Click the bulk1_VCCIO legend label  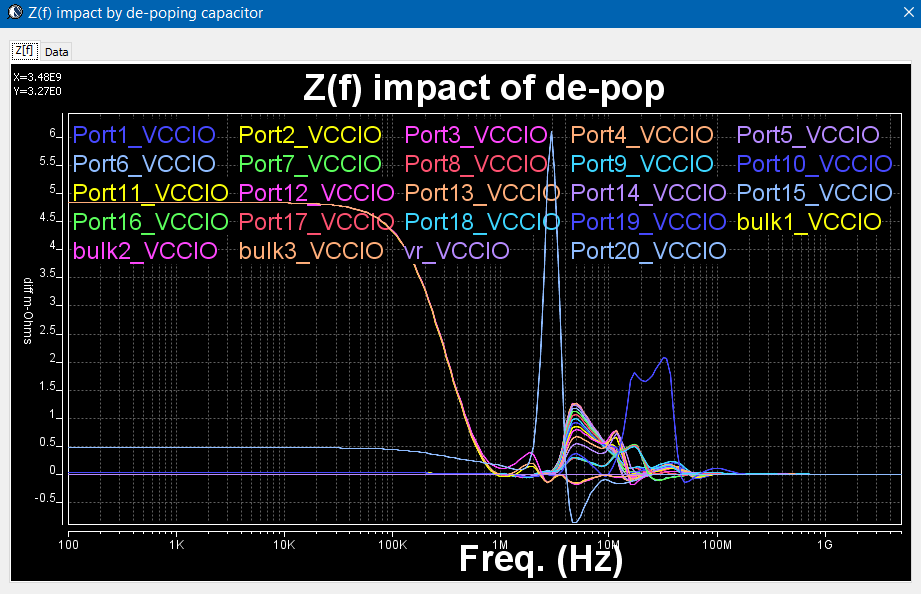(808, 222)
